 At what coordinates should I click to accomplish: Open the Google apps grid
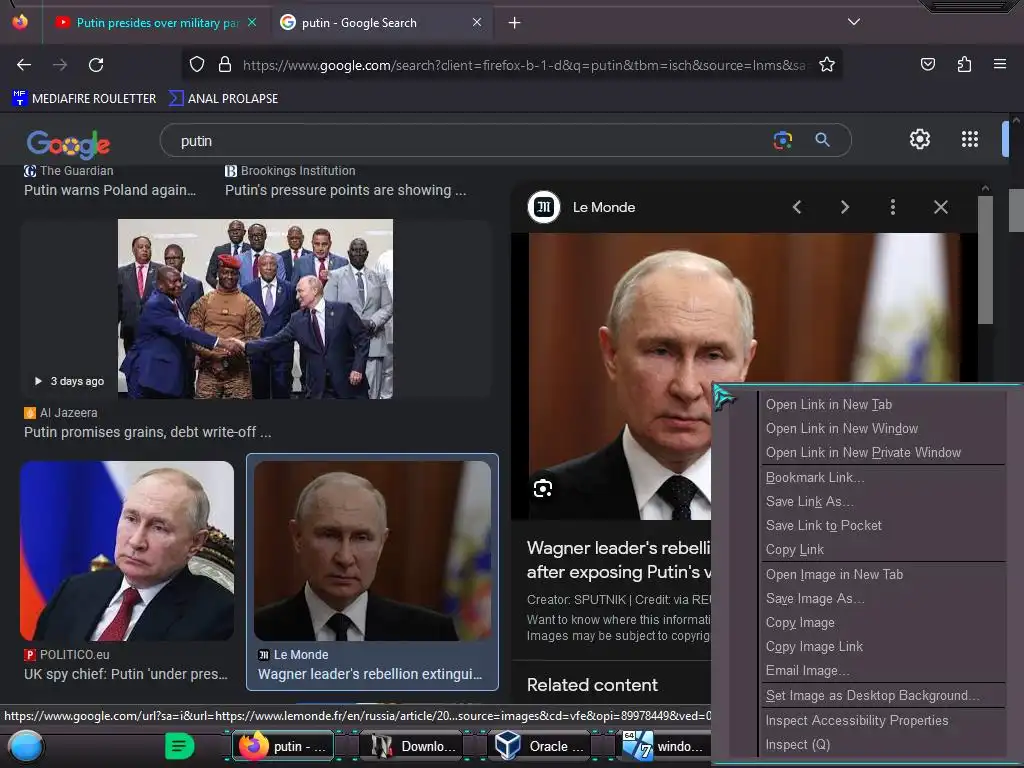point(970,139)
